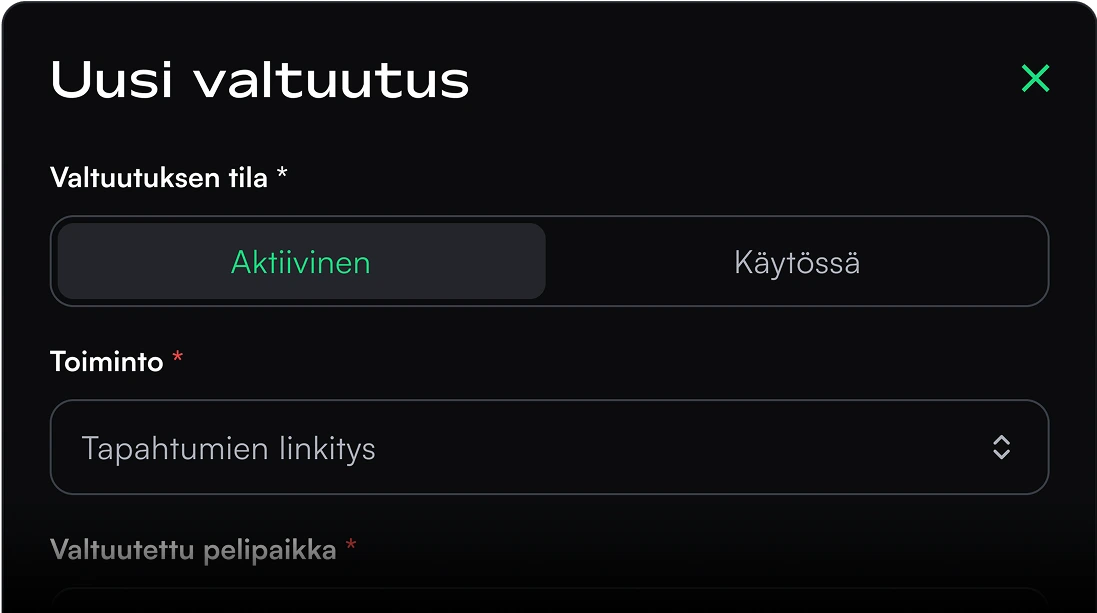Click the green Aktiivinen text
Viewport: 1097px width, 613px height.
tap(301, 262)
